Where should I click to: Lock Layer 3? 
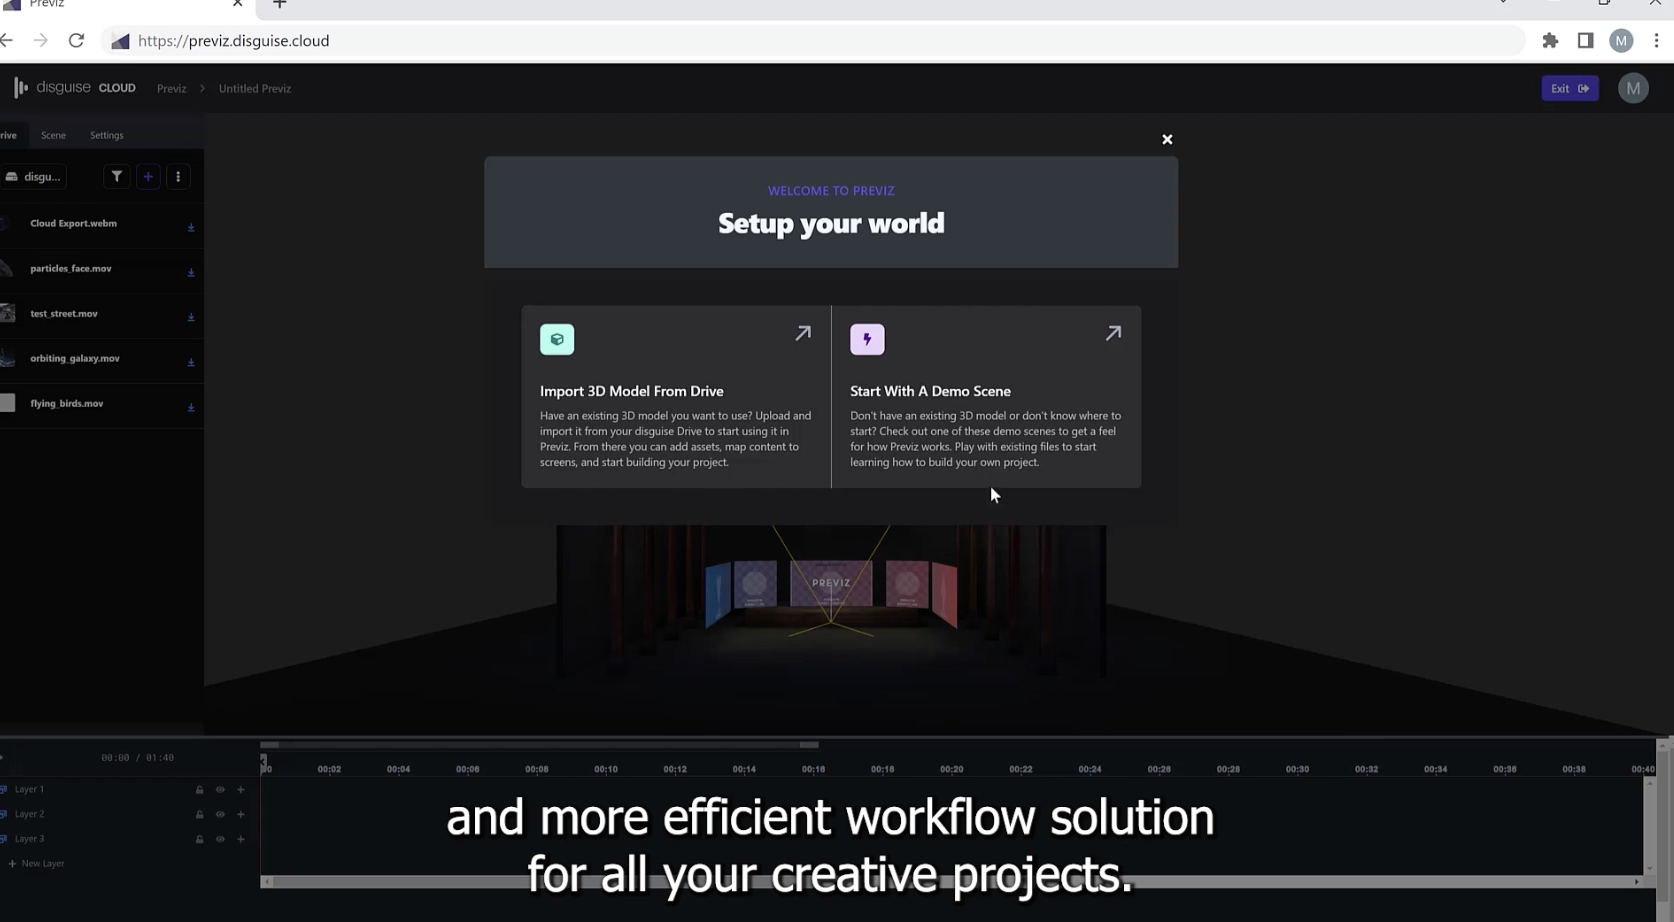click(199, 839)
